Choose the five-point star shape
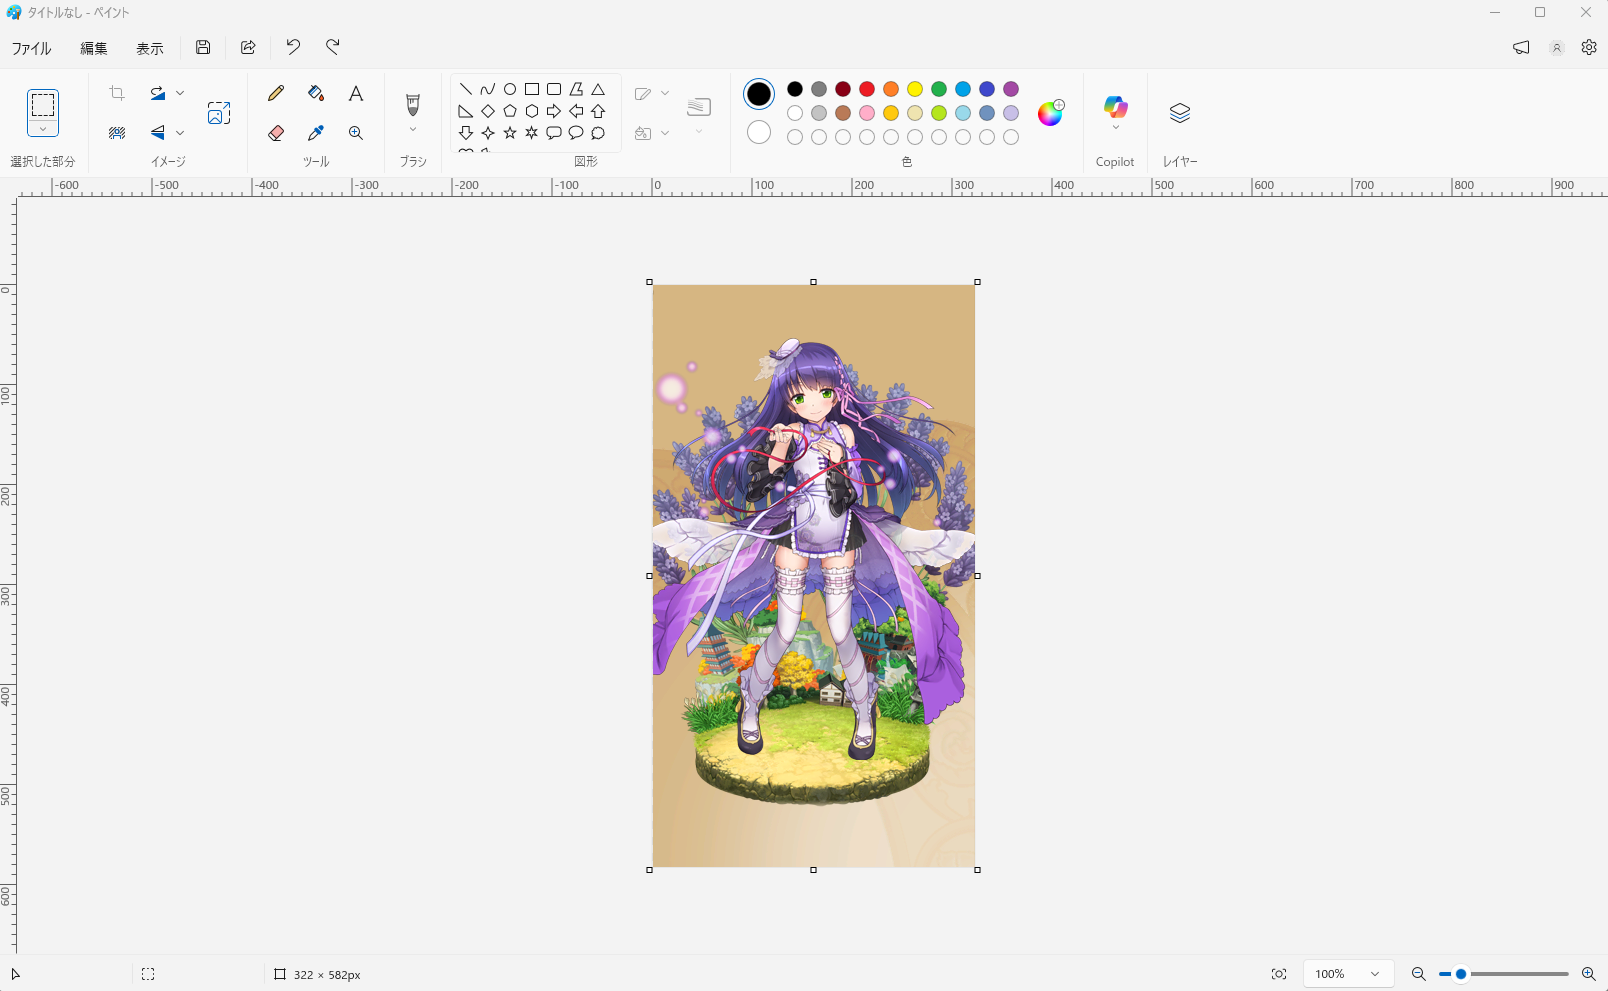Screen dimensions: 1608x991 point(510,133)
